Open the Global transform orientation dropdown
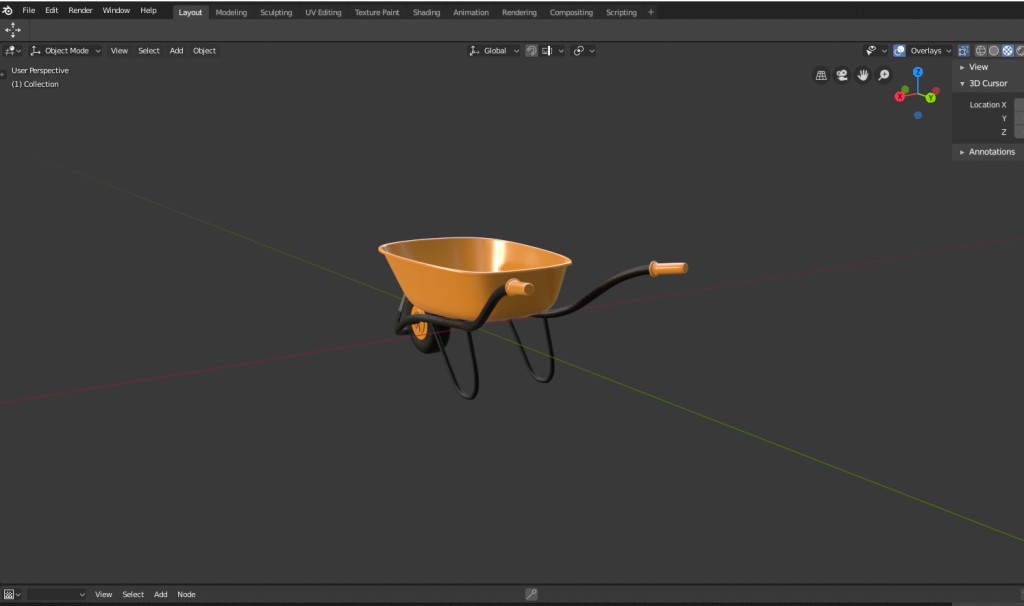1024x606 pixels. click(x=494, y=50)
